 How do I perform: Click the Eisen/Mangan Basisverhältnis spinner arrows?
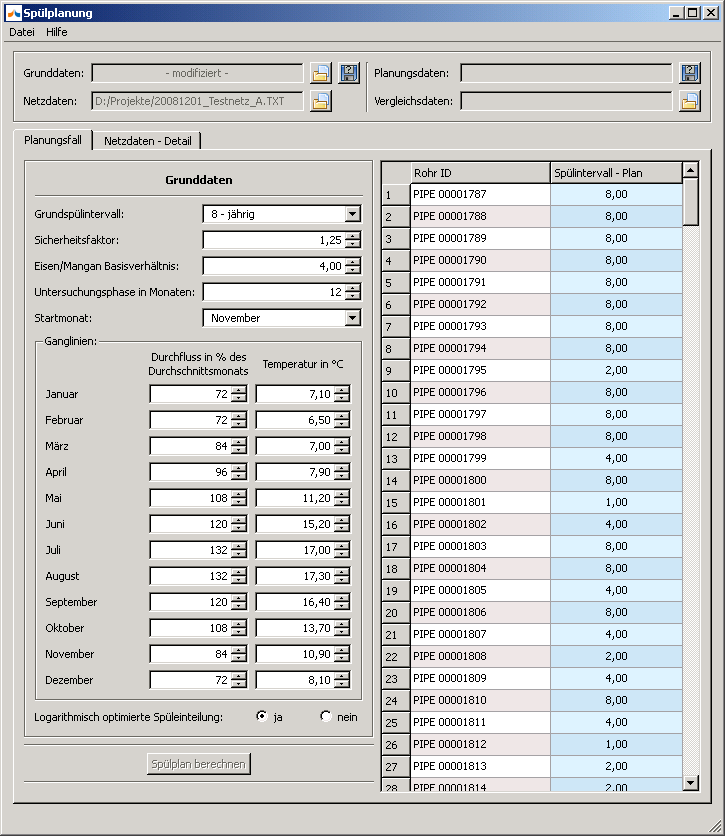coord(352,266)
